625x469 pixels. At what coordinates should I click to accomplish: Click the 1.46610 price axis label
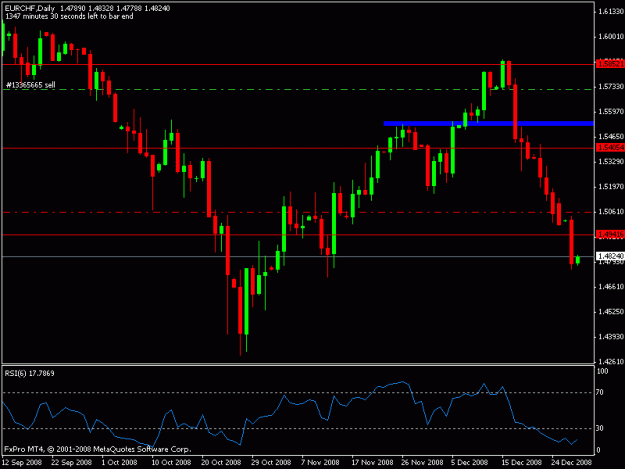coord(611,287)
